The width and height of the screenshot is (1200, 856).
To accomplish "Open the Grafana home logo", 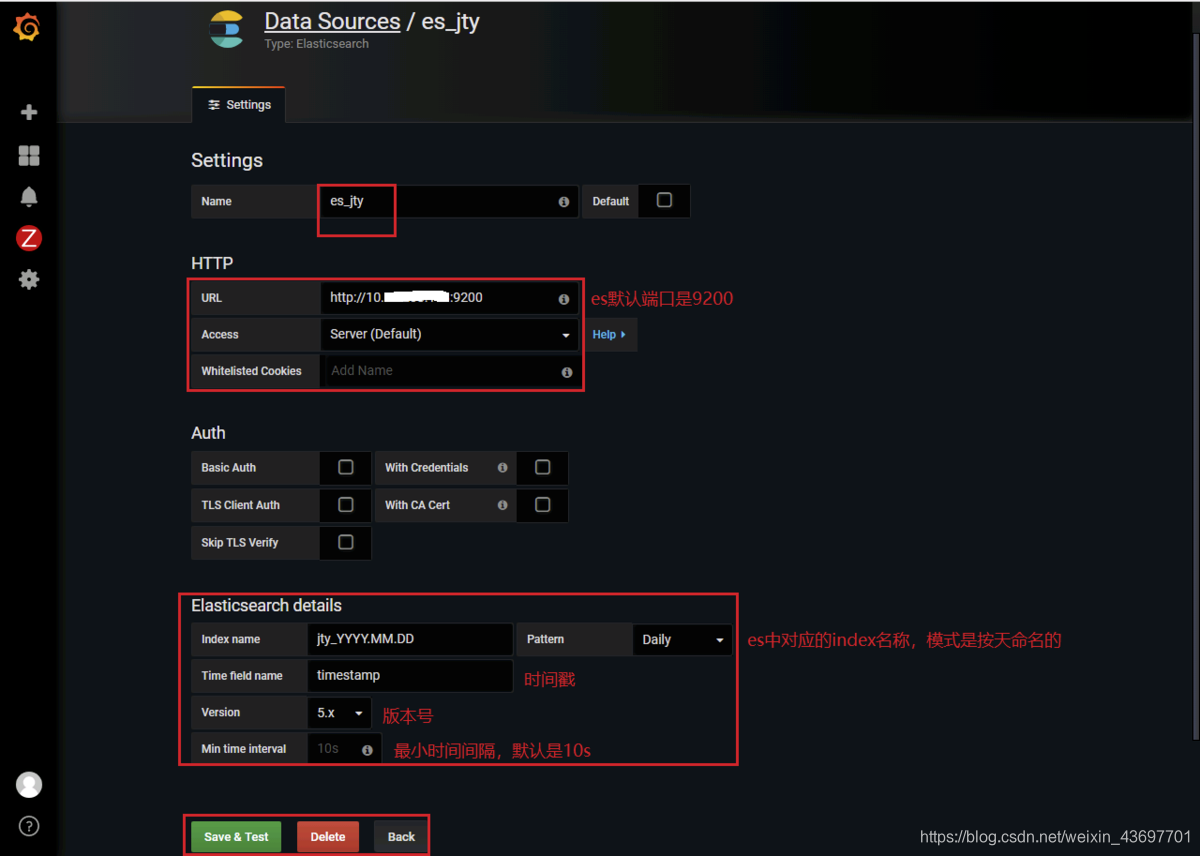I will [x=27, y=28].
